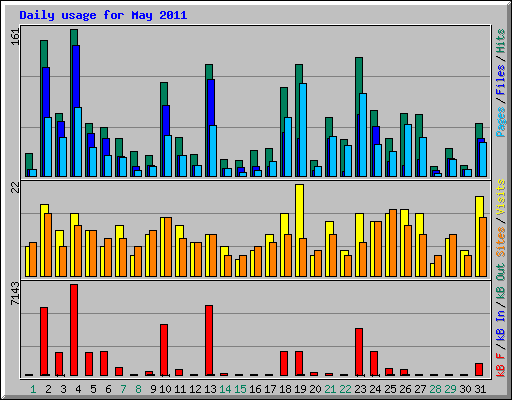The height and width of the screenshot is (400, 512).
Task: Click the green hits bar for day 10
Action: [x=164, y=94]
